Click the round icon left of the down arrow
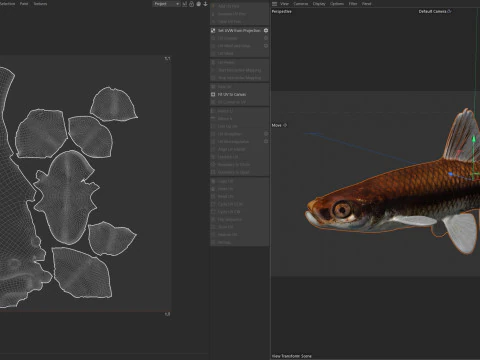Image resolution: width=480 pixels, height=360 pixels. [198, 4]
